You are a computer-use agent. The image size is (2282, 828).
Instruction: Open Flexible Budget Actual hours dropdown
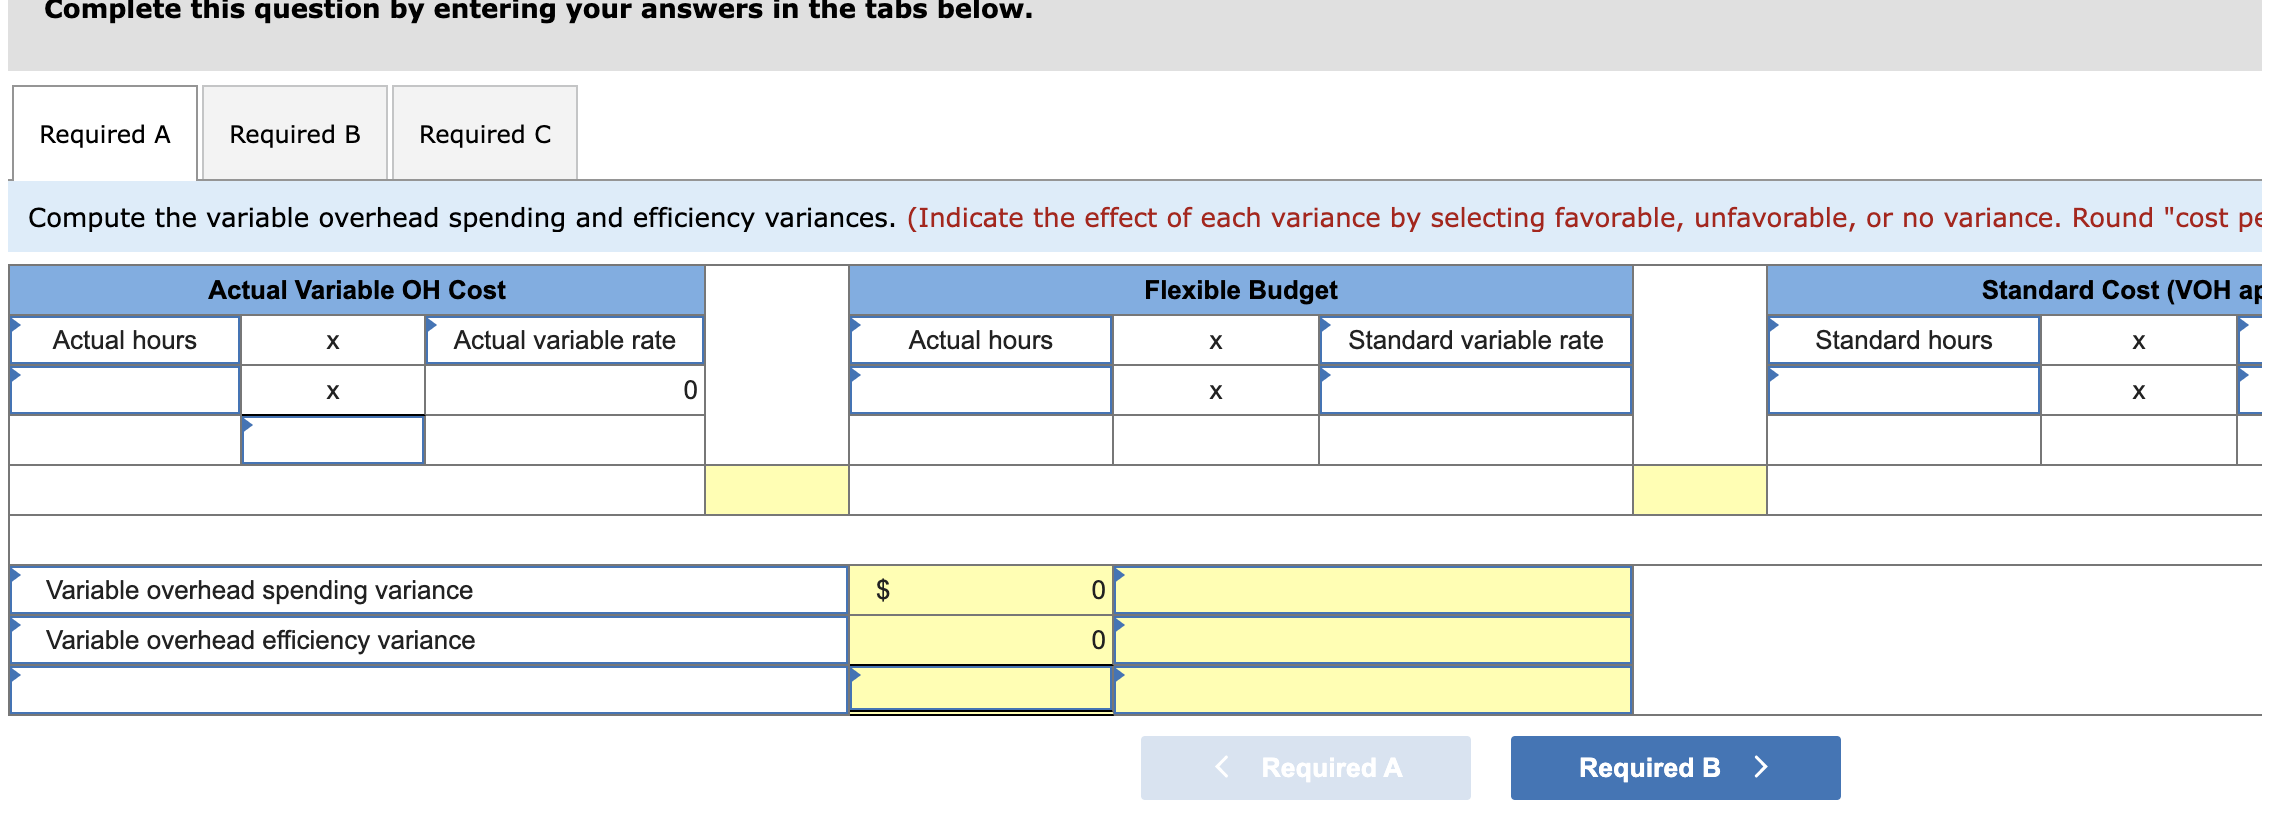pos(980,341)
